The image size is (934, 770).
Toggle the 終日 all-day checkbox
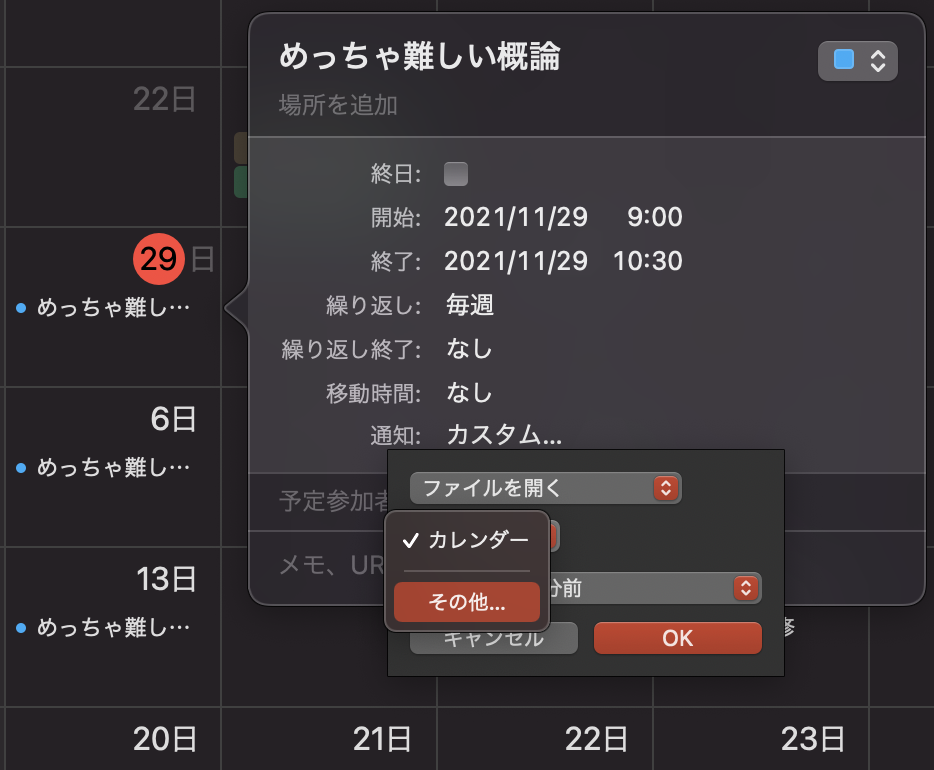[456, 174]
